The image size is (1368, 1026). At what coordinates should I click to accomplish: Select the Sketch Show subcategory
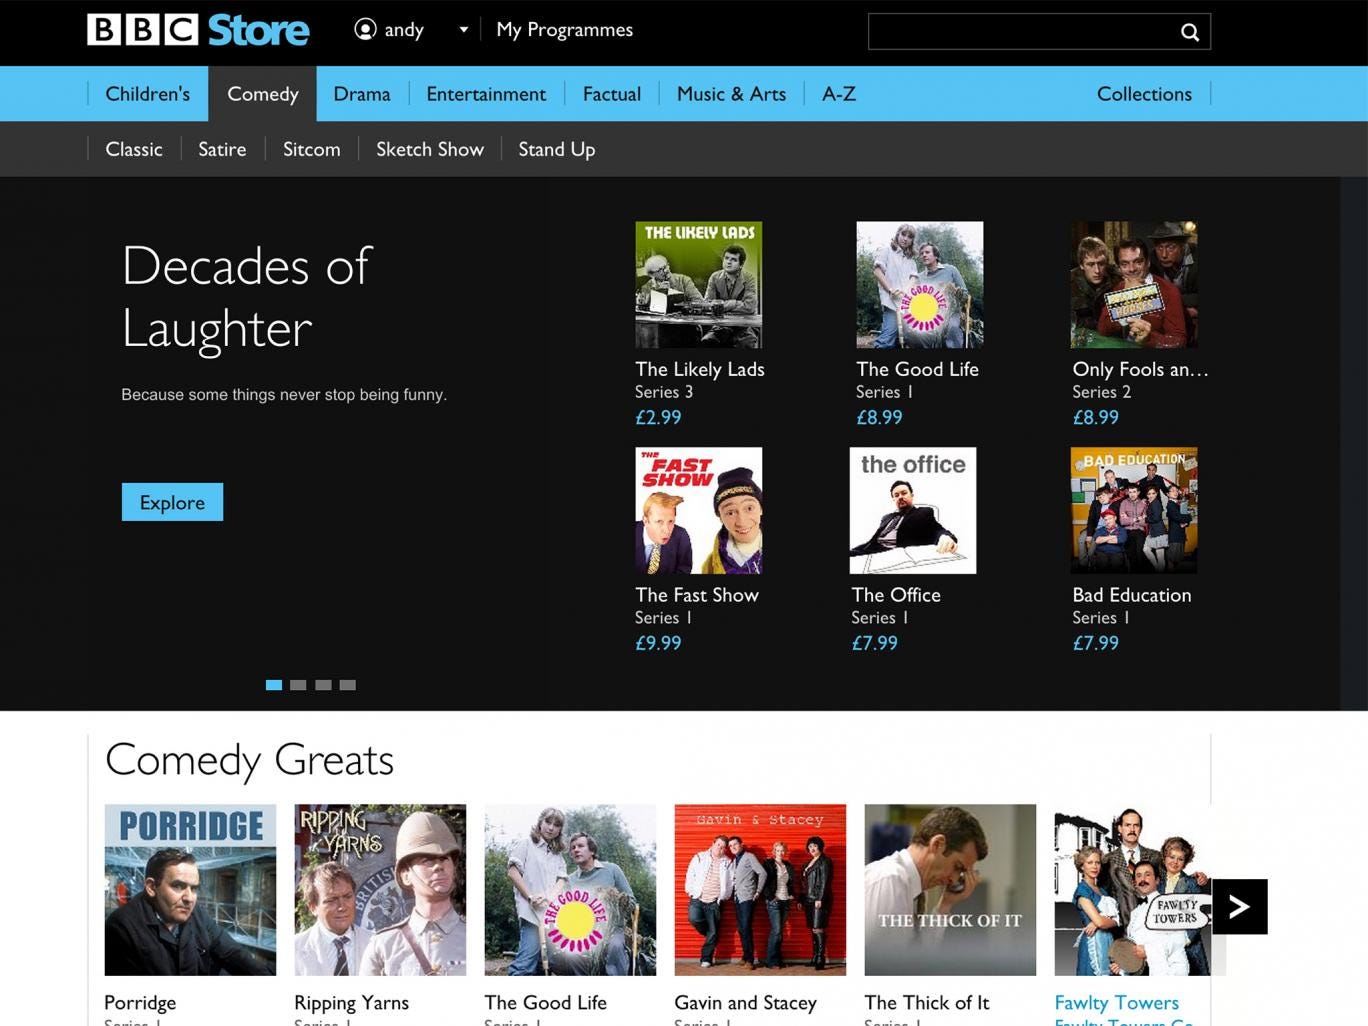[x=429, y=149]
